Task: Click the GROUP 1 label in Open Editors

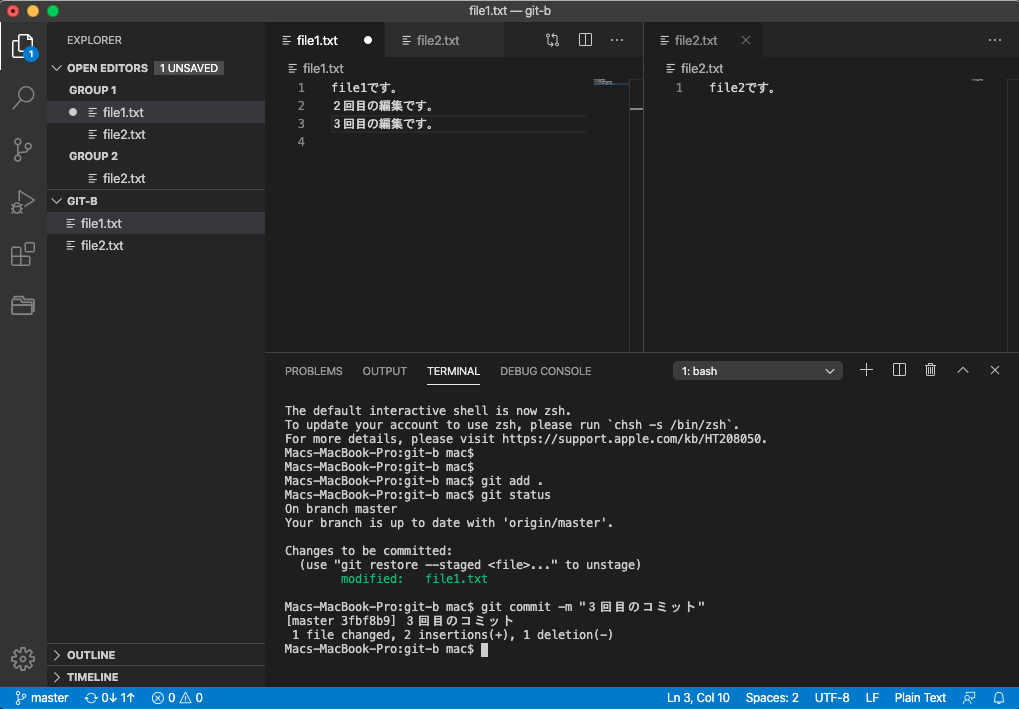Action: (93, 90)
